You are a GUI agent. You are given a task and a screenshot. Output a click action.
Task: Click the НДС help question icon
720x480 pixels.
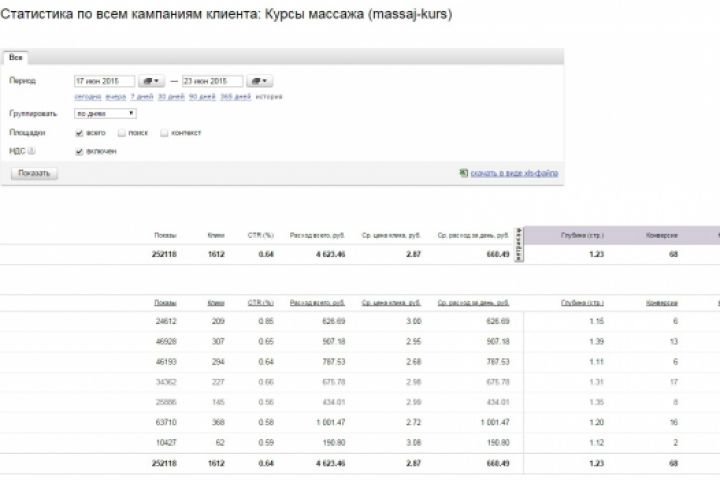pyautogui.click(x=31, y=151)
